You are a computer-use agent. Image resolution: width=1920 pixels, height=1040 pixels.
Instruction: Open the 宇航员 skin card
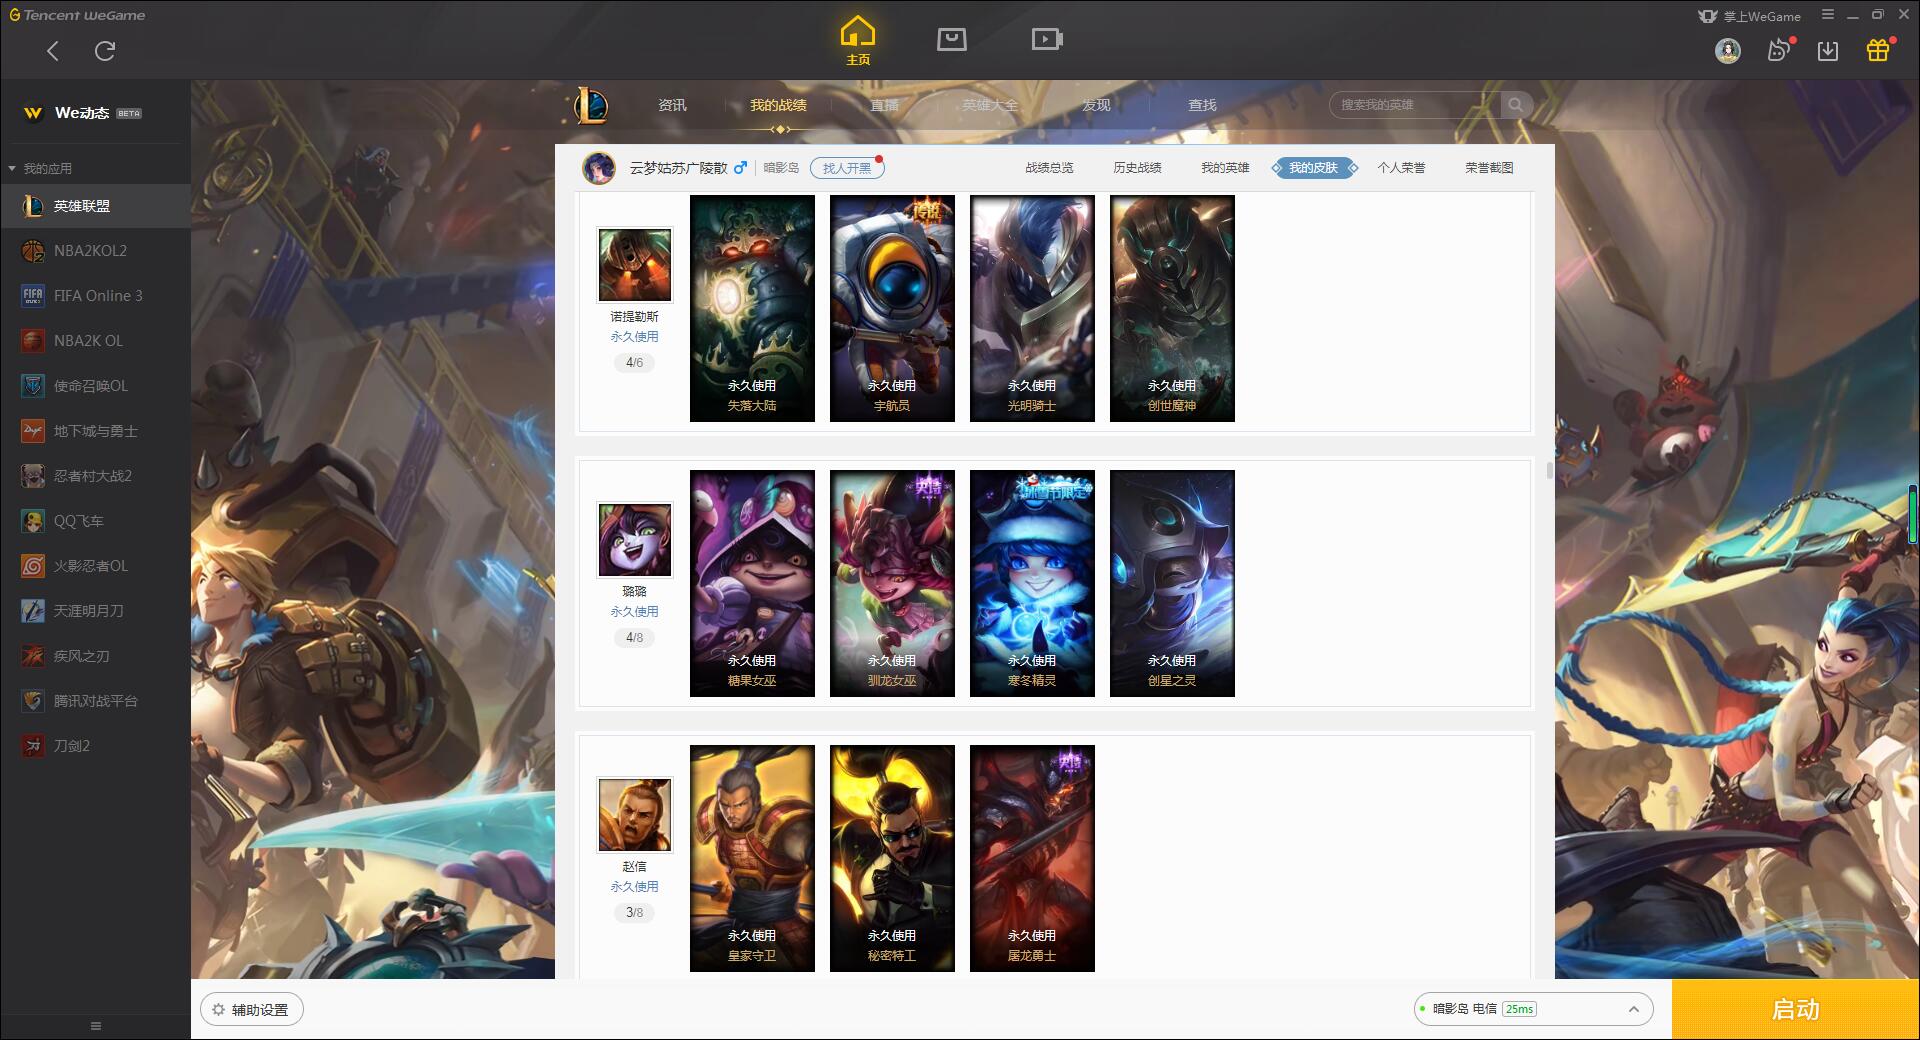click(892, 308)
